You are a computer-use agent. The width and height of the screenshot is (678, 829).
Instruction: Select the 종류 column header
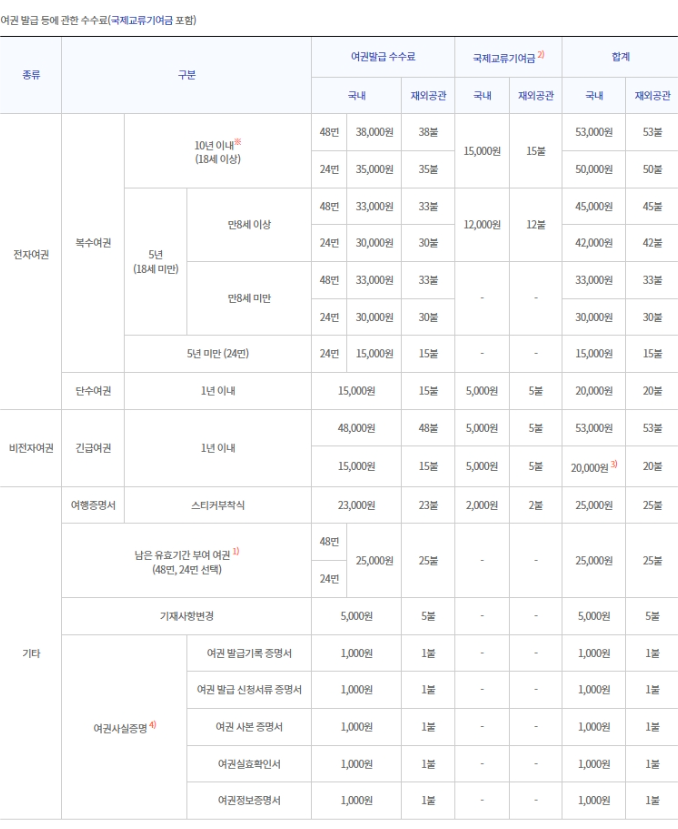click(31, 75)
